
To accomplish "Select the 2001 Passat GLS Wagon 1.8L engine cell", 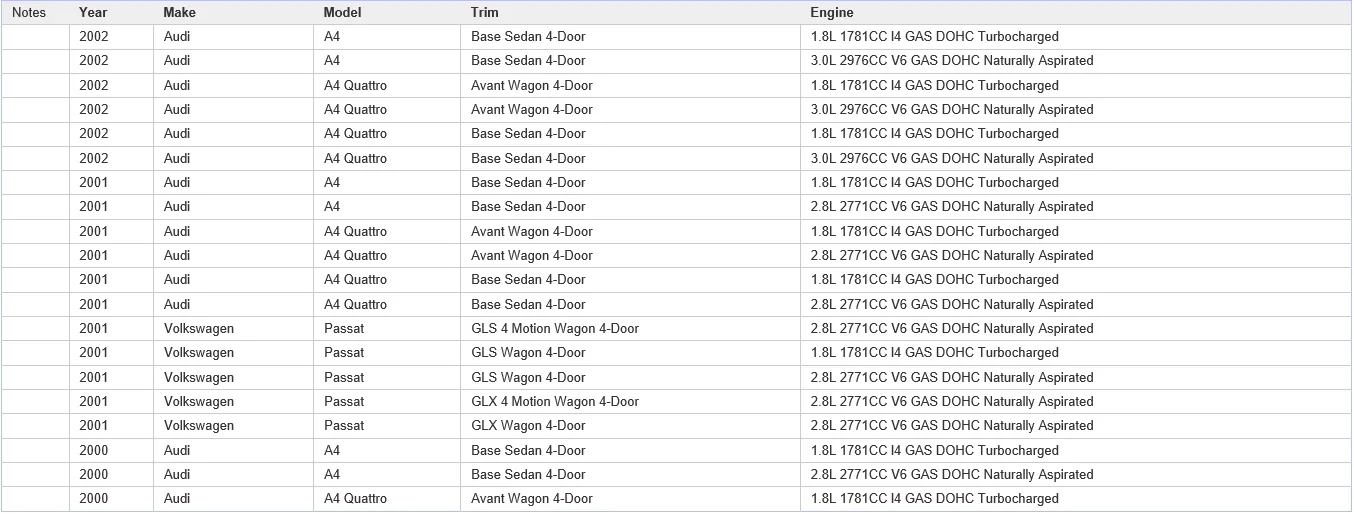I will point(1076,353).
